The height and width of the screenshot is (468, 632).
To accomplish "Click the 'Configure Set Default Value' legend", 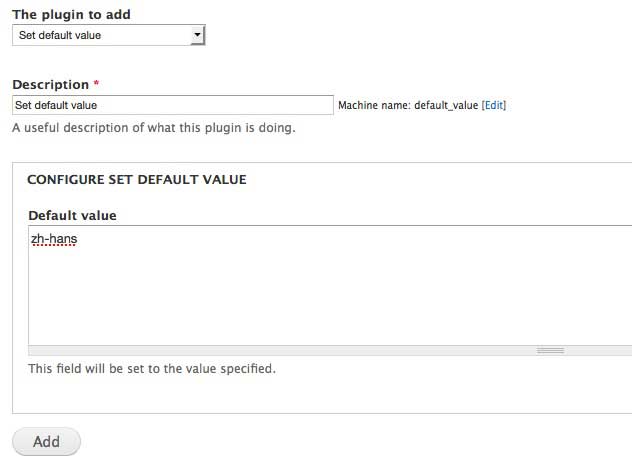I will coord(136,180).
